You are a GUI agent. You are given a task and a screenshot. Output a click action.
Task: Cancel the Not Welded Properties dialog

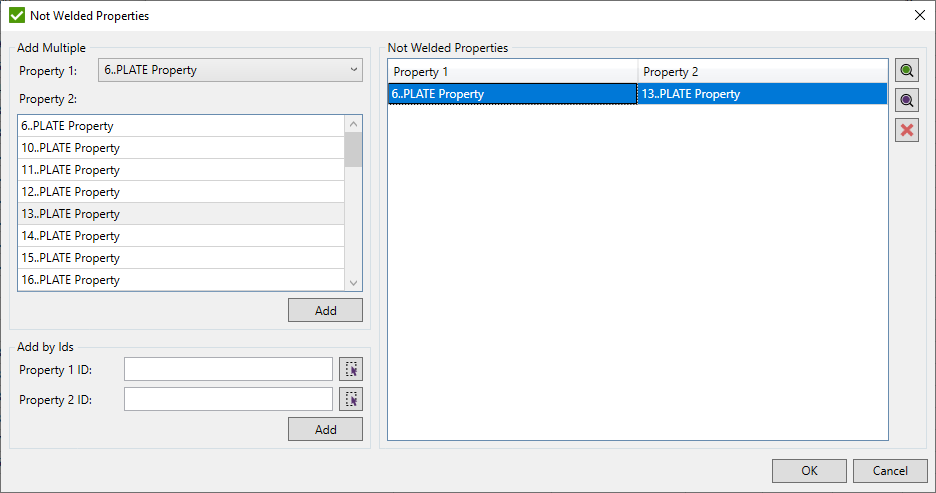pyautogui.click(x=890, y=471)
